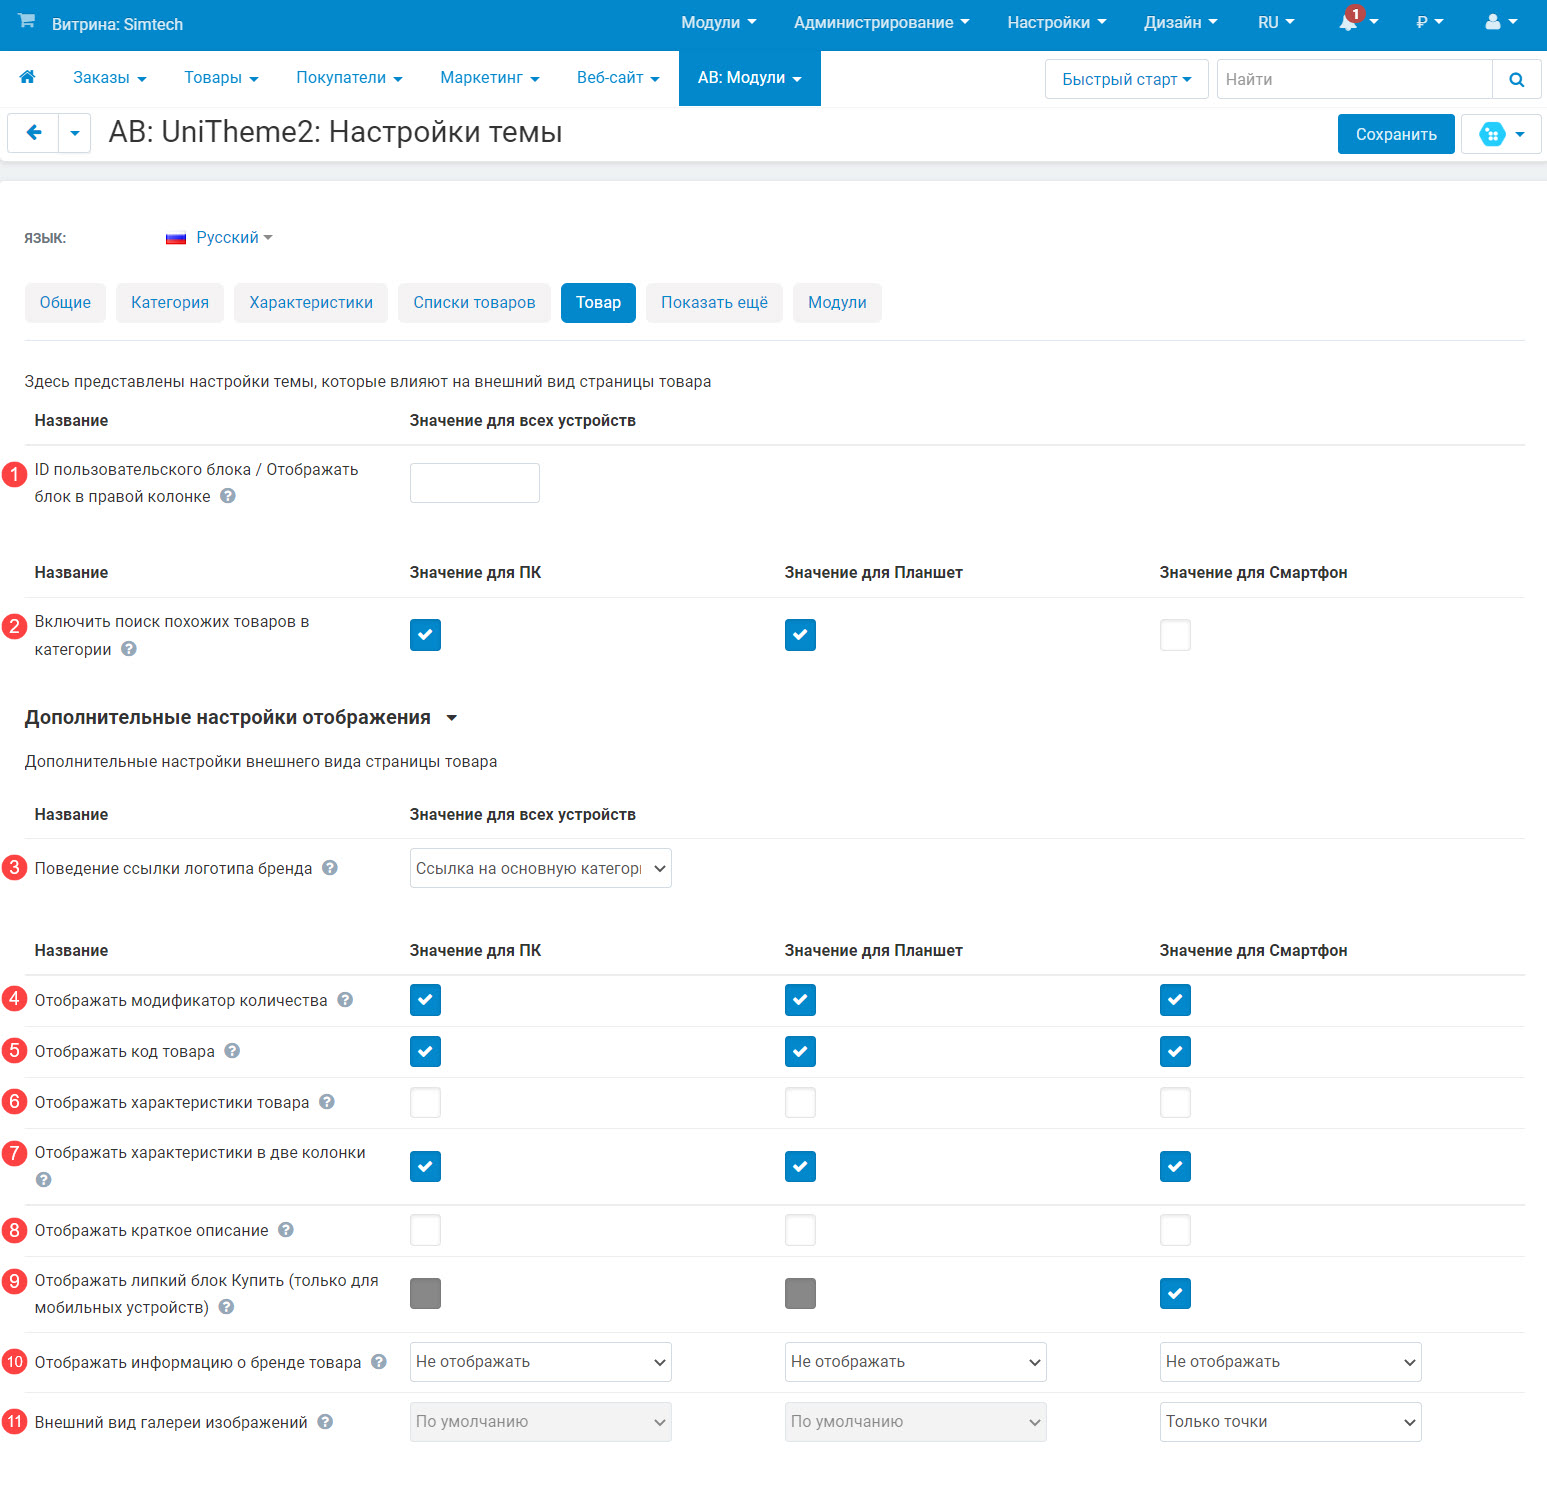Open brand logo link behavior dropdown

pyautogui.click(x=541, y=868)
